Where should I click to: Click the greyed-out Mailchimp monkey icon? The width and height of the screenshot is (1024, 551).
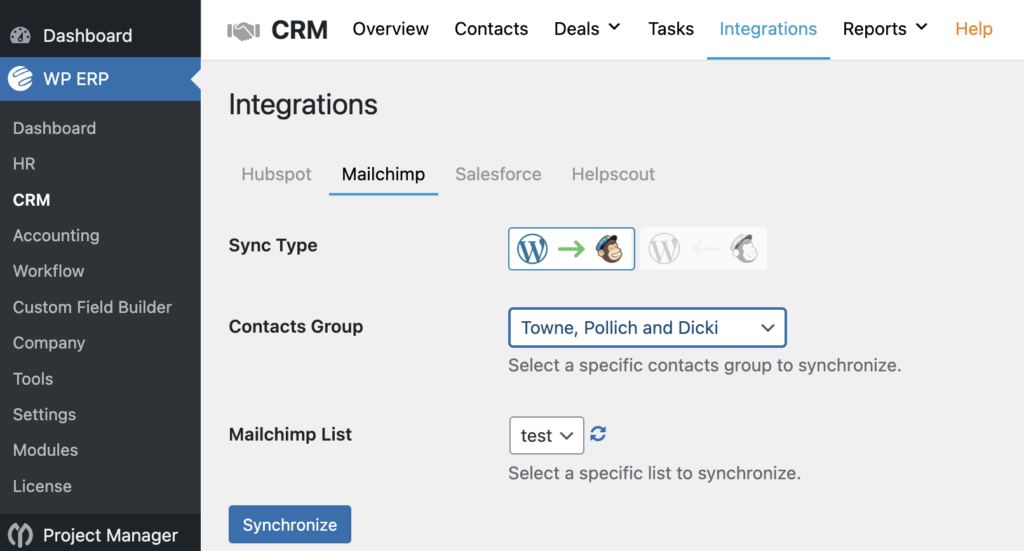pos(744,249)
